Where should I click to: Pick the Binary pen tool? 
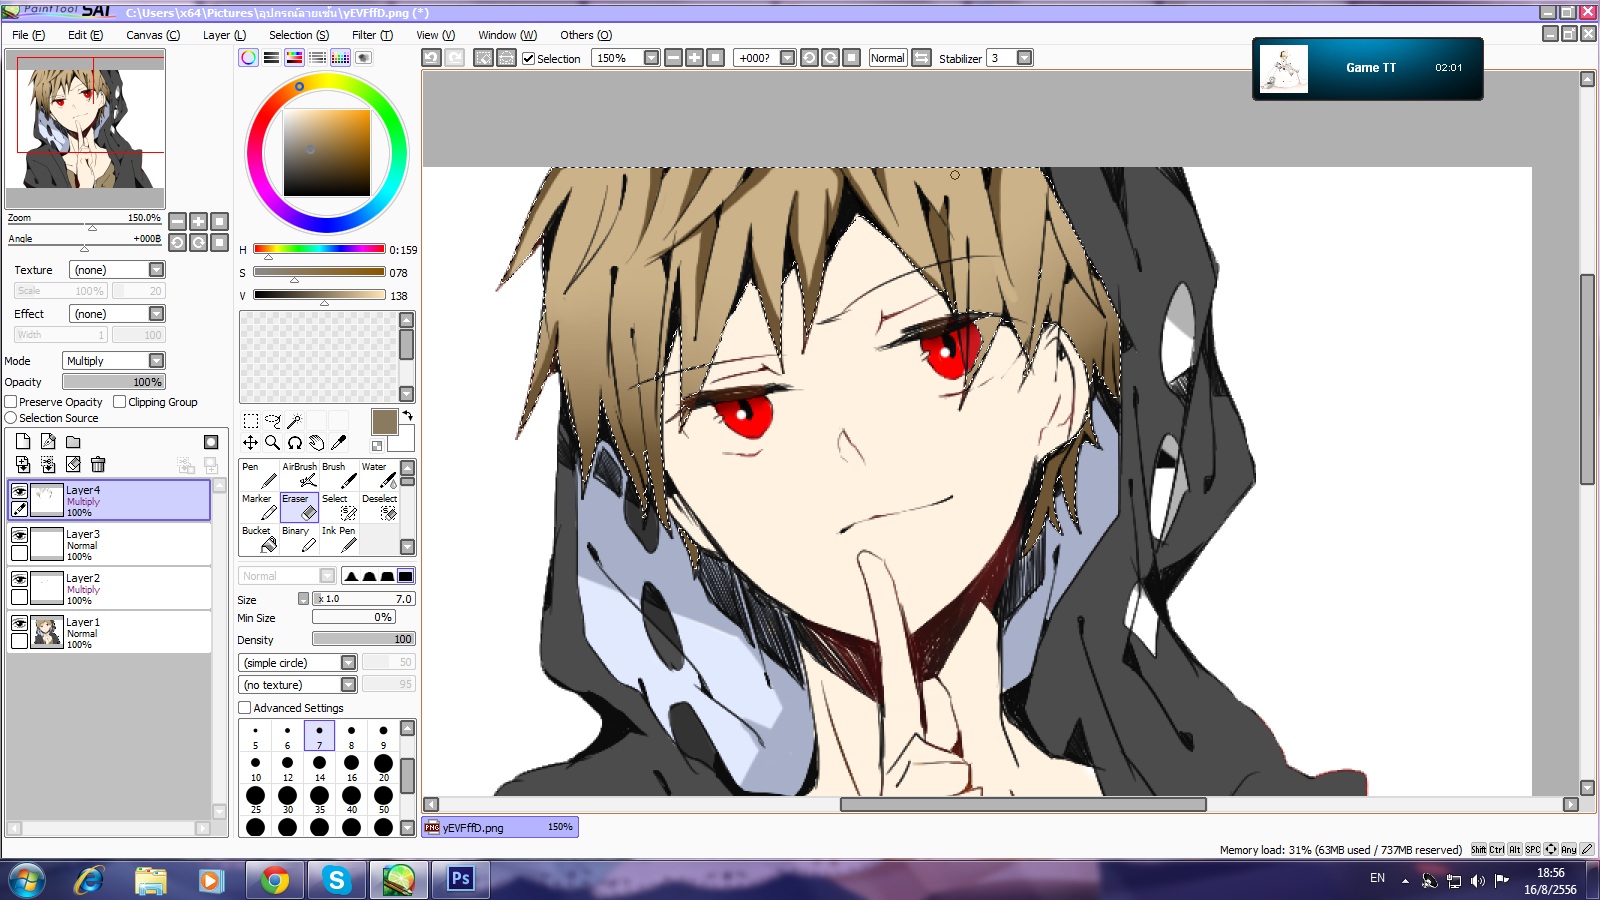[299, 539]
